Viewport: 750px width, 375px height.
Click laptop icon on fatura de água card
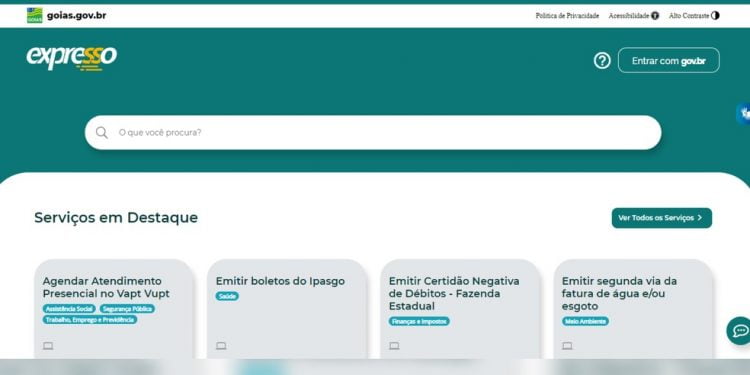(x=567, y=345)
